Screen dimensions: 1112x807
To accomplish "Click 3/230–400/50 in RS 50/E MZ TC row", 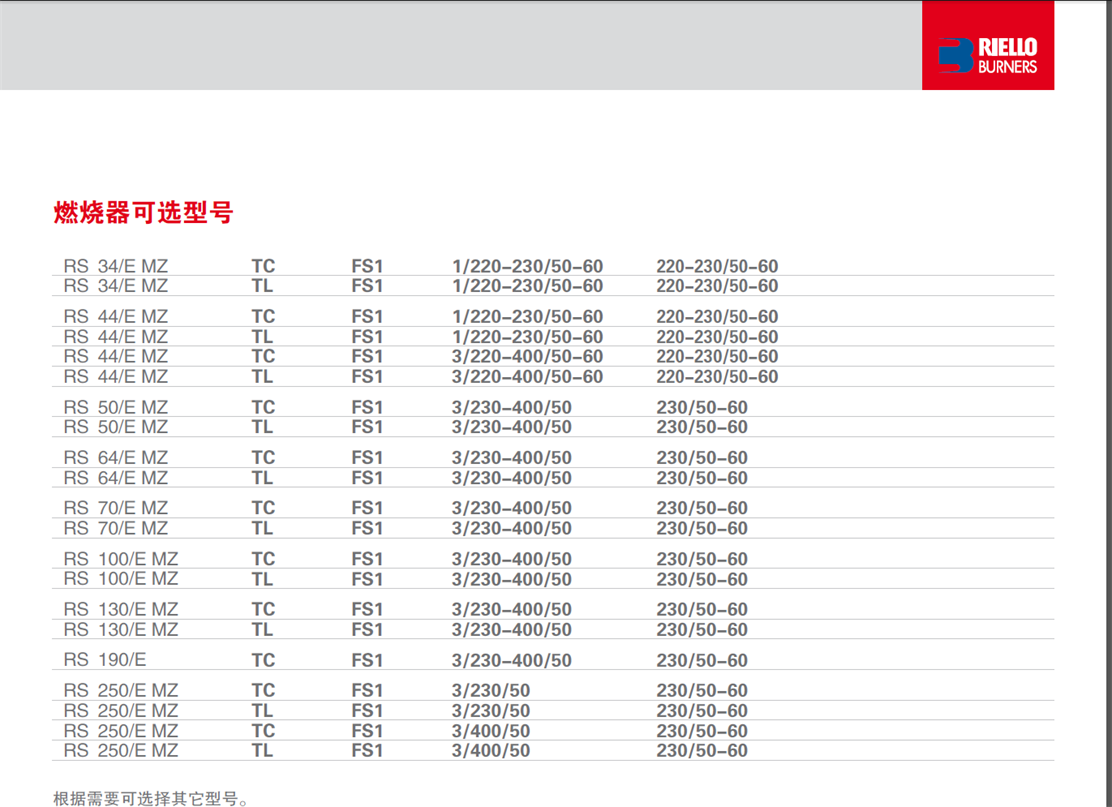I will click(512, 408).
